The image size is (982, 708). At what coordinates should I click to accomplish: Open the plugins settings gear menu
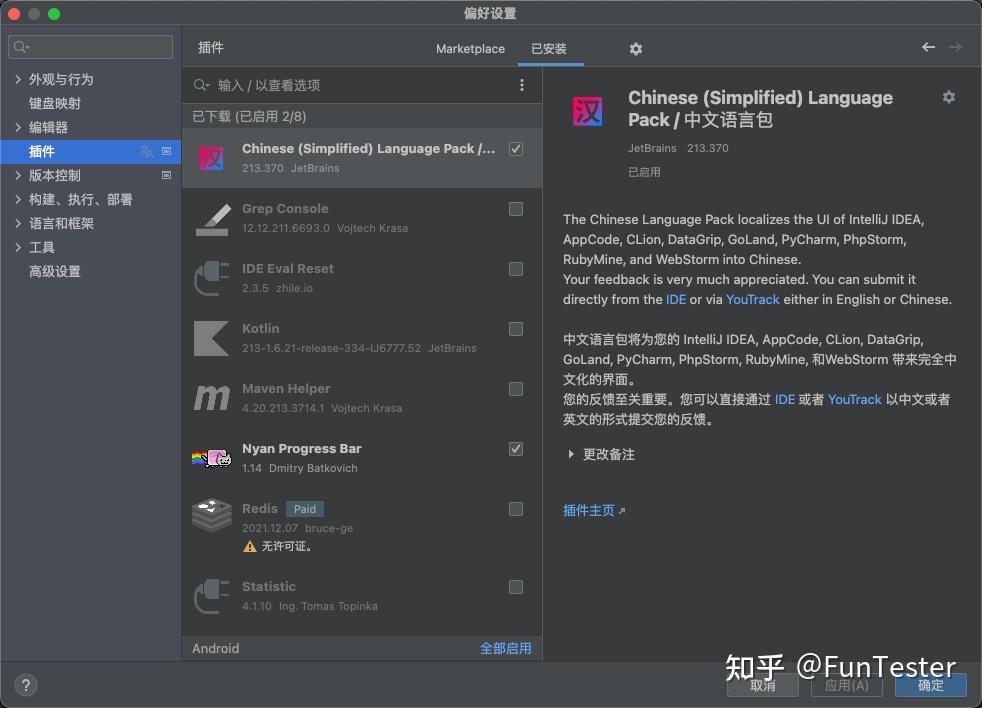click(634, 48)
